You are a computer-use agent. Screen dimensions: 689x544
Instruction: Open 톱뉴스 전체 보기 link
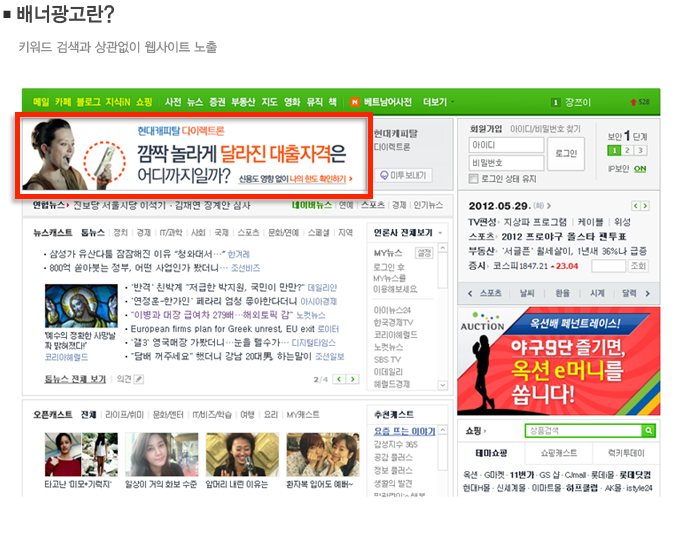coord(75,379)
